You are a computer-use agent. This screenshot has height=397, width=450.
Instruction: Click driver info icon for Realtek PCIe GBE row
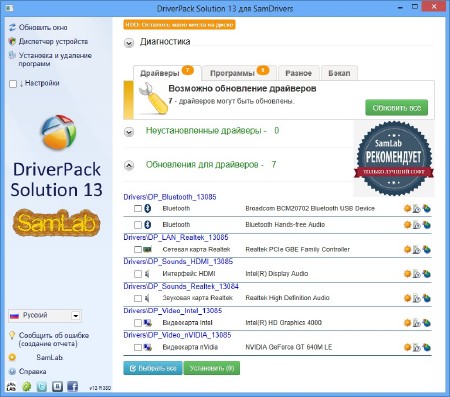tap(417, 249)
